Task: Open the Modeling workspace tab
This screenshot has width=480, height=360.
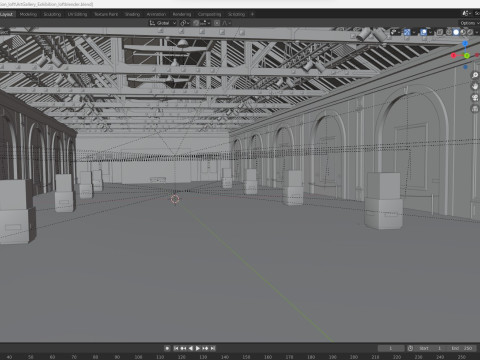Action: [x=28, y=14]
